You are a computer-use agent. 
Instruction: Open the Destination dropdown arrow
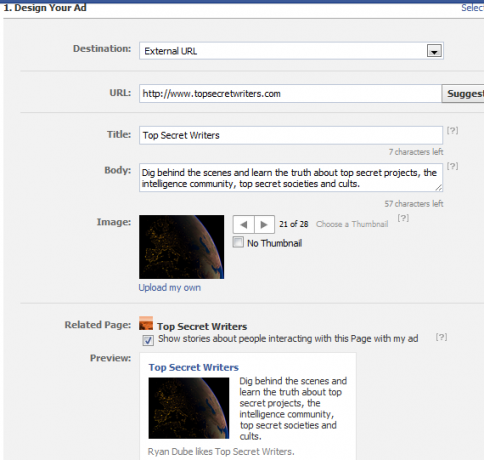pos(434,51)
